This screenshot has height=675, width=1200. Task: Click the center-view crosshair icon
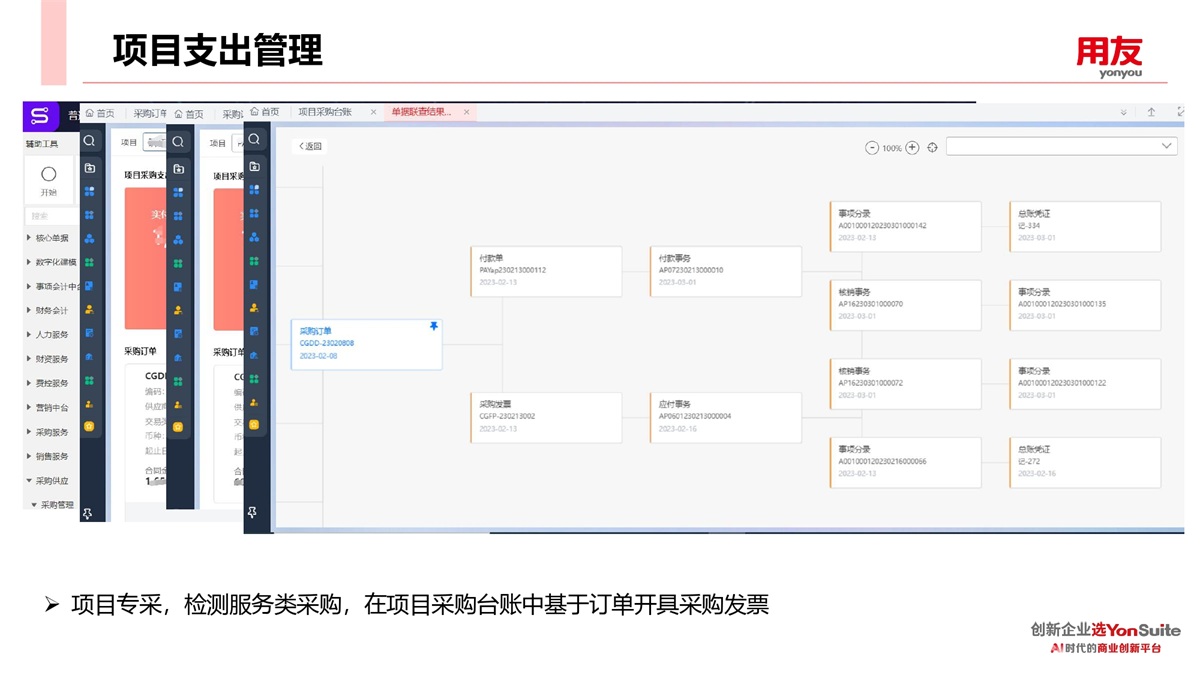pos(933,148)
